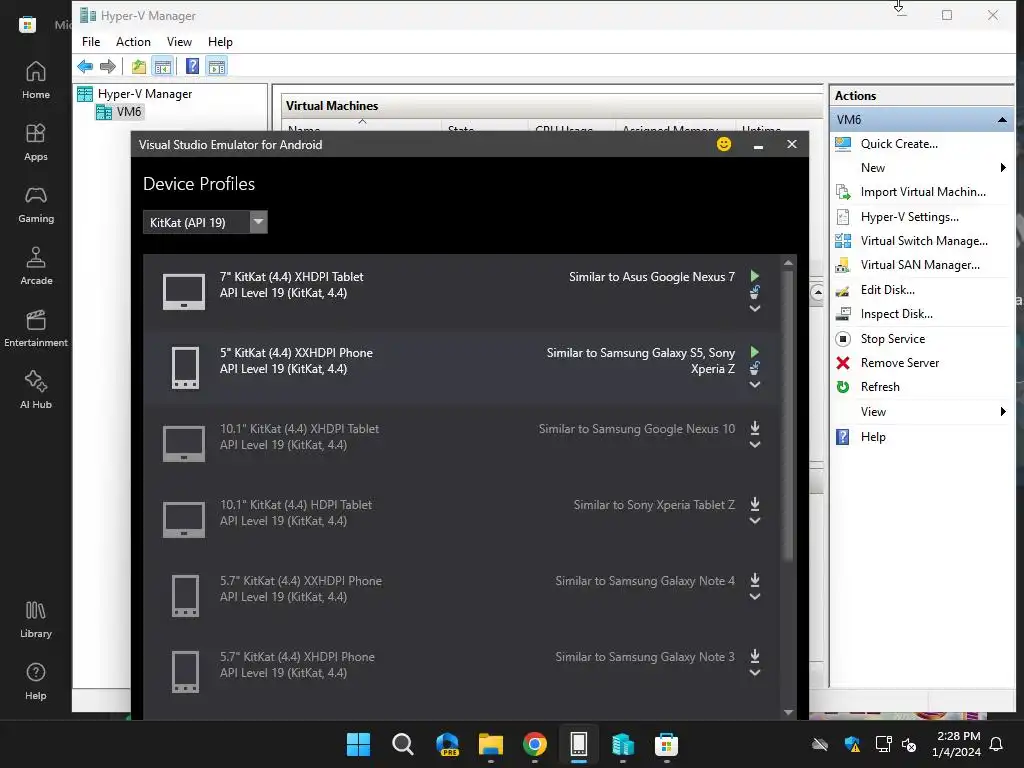Download the 5.7" KitKat XXHDPI Phone profile
Viewport: 1024px width, 768px height.
[754, 580]
